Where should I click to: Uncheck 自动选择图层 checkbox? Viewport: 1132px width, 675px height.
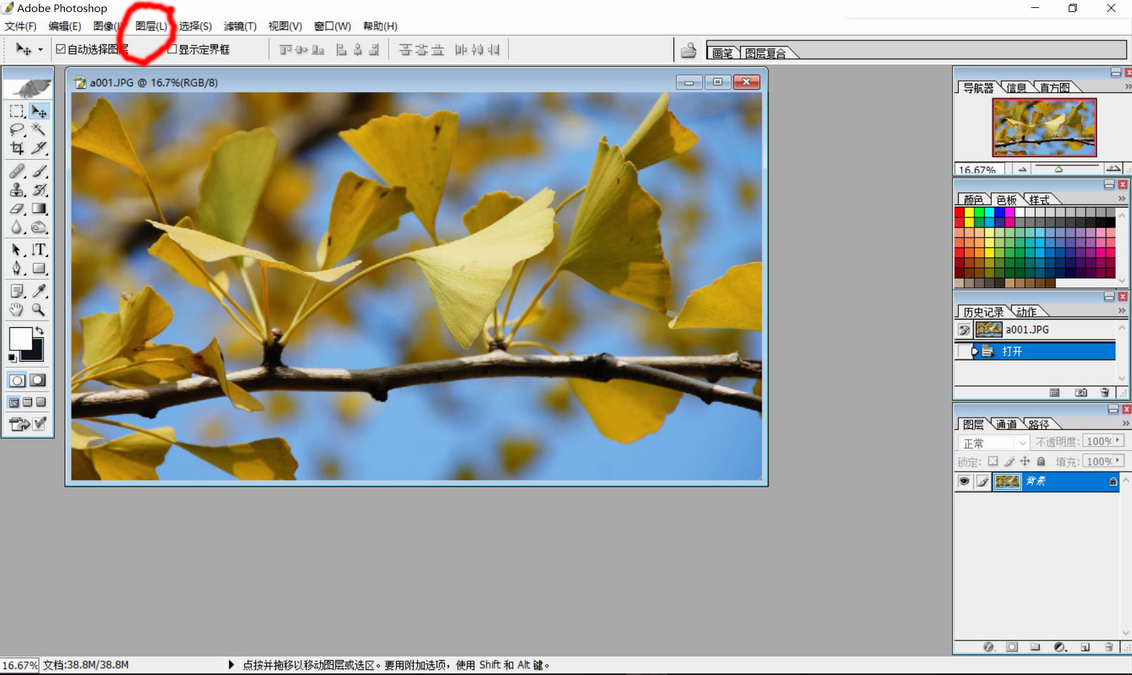61,49
